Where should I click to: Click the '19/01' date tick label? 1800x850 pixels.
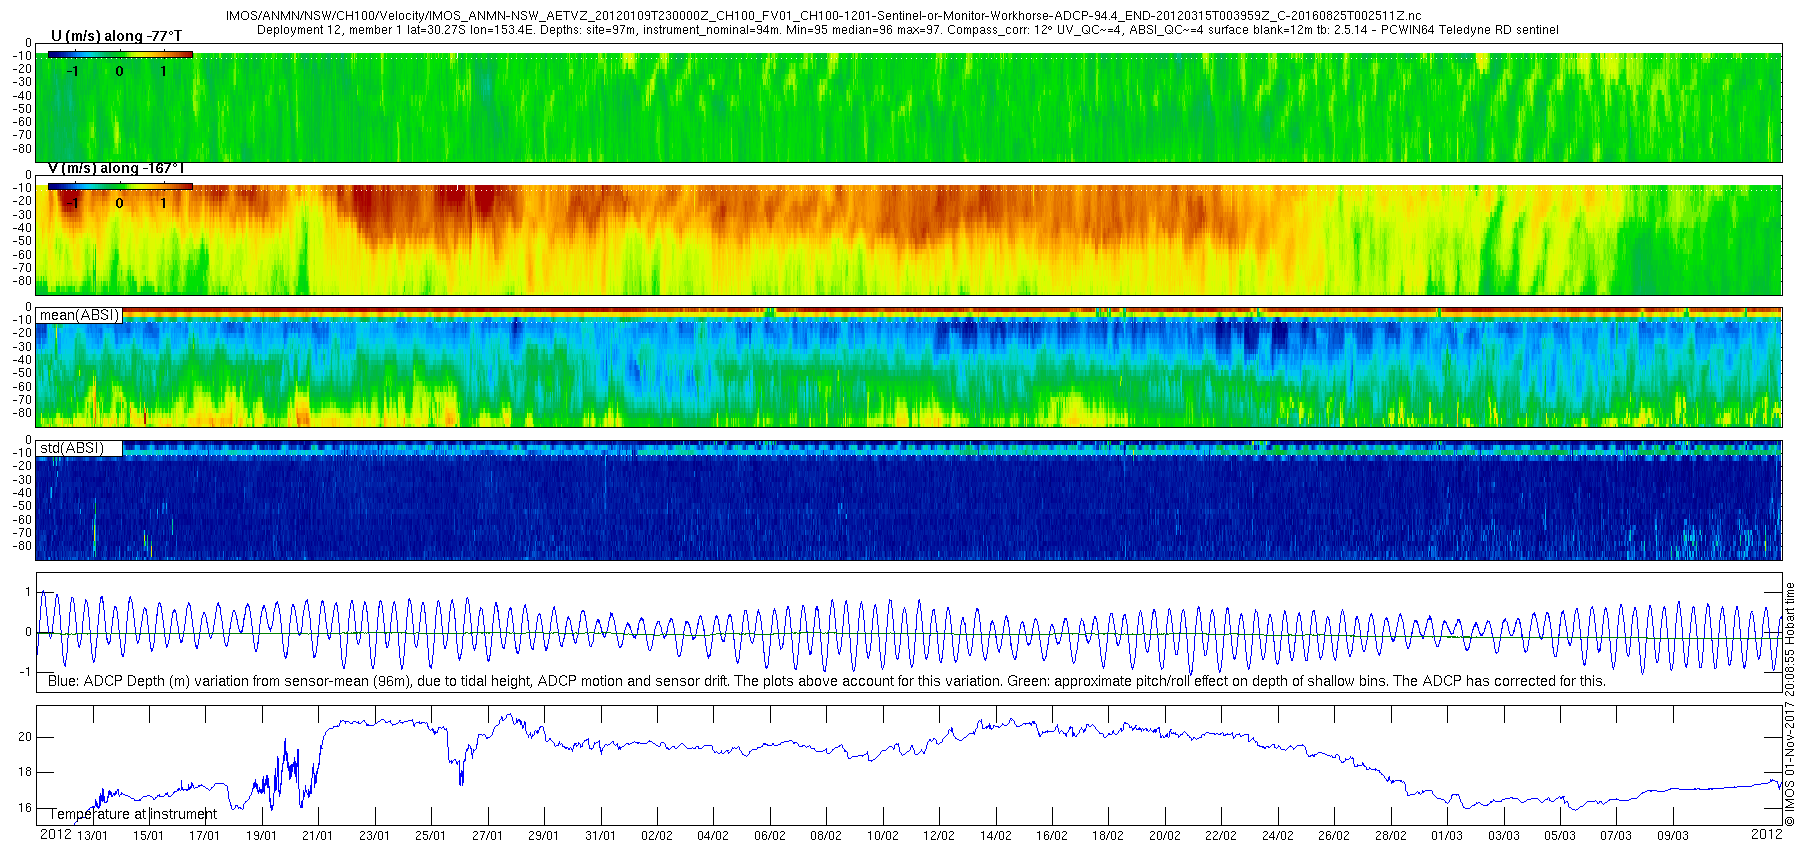(262, 836)
